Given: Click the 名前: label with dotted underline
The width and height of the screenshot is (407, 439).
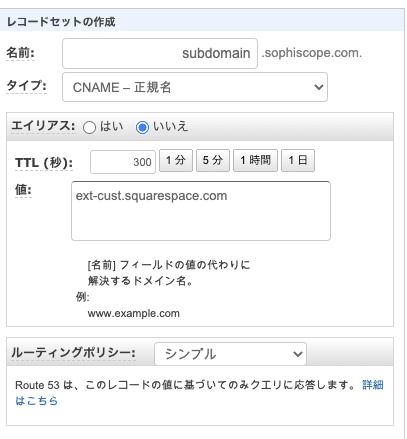Looking at the screenshot, I should coord(20,53).
